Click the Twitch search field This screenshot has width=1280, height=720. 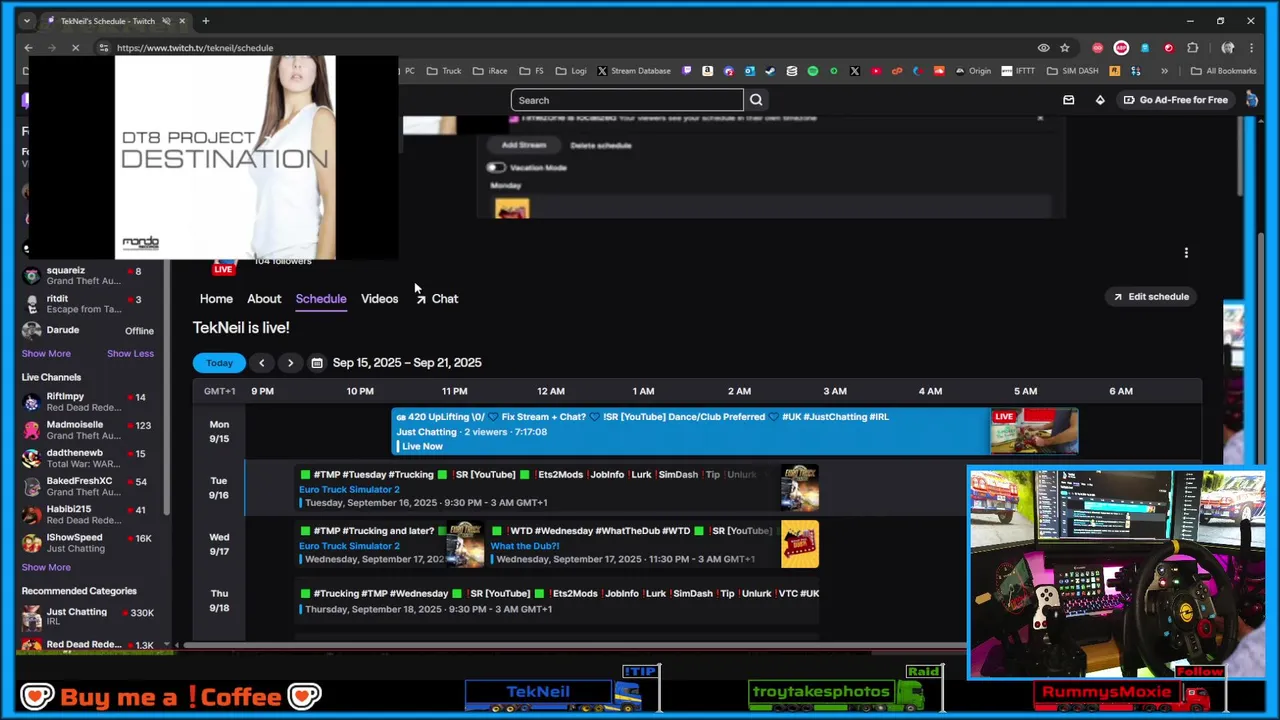coord(627,100)
